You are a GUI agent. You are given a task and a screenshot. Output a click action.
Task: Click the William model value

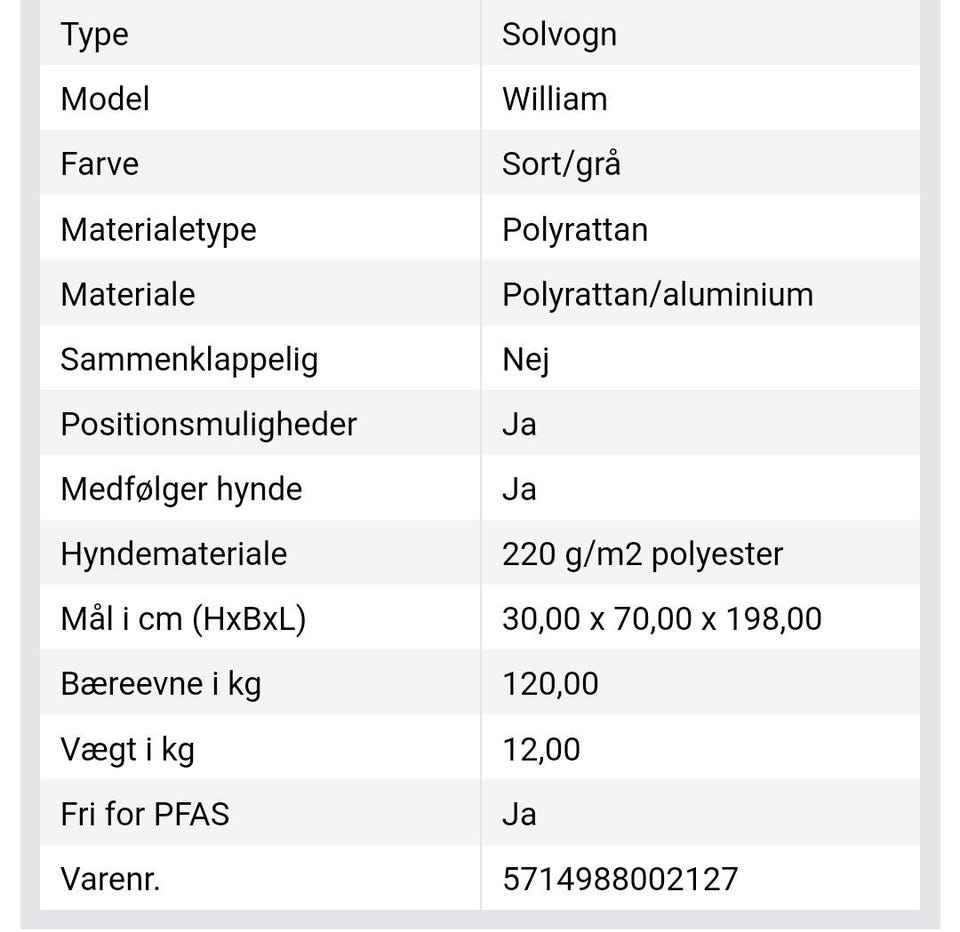pyautogui.click(x=554, y=99)
